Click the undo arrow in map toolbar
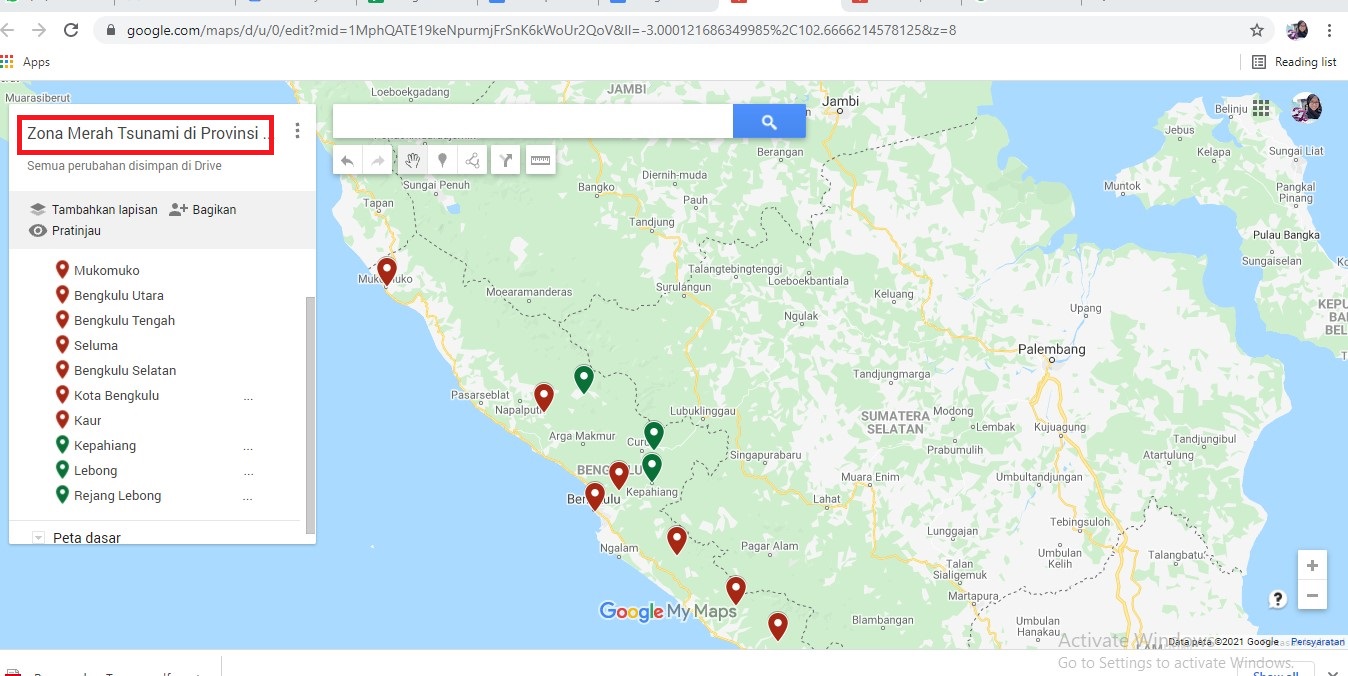The height and width of the screenshot is (676, 1348). (348, 160)
